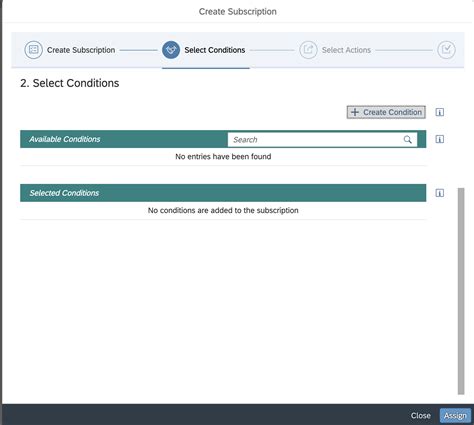Screen dimensions: 474x425
Task: Open the Select Actions step icon
Action: pyautogui.click(x=308, y=50)
